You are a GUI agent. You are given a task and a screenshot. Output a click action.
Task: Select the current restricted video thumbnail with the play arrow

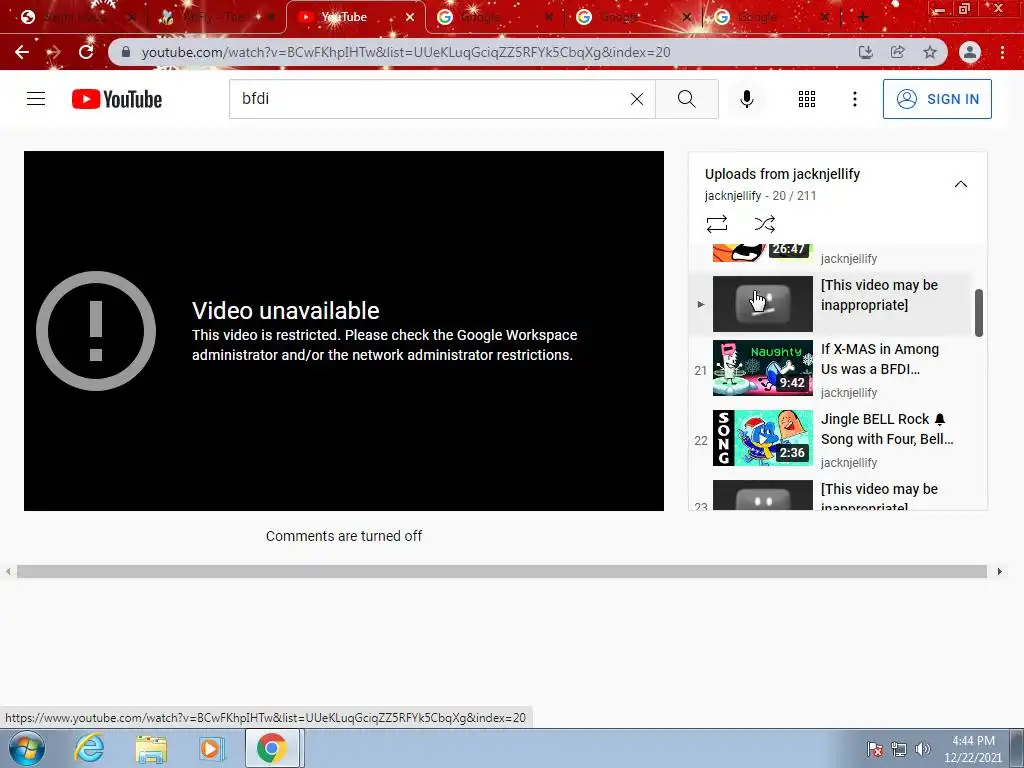pos(763,304)
